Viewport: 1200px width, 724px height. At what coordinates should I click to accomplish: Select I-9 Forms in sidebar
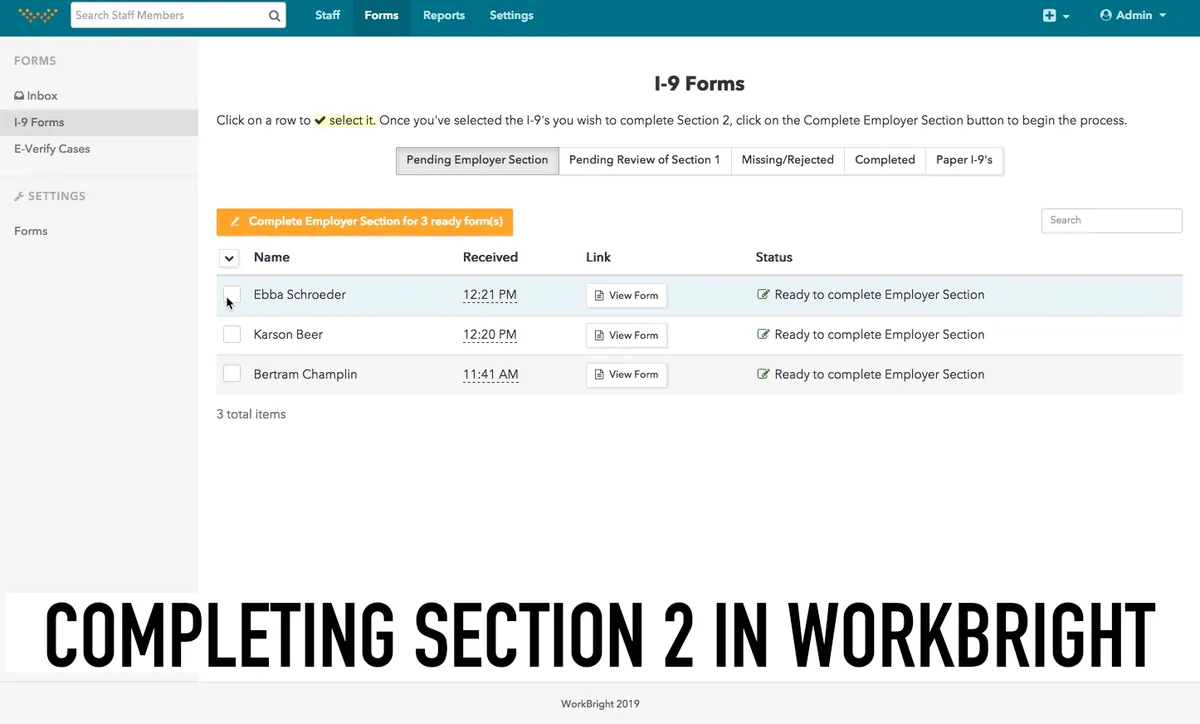pyautogui.click(x=99, y=122)
